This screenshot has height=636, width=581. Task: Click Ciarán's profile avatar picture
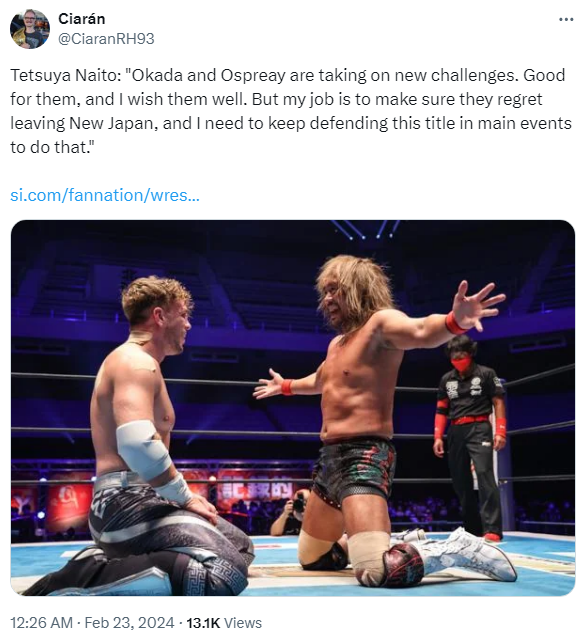[30, 29]
